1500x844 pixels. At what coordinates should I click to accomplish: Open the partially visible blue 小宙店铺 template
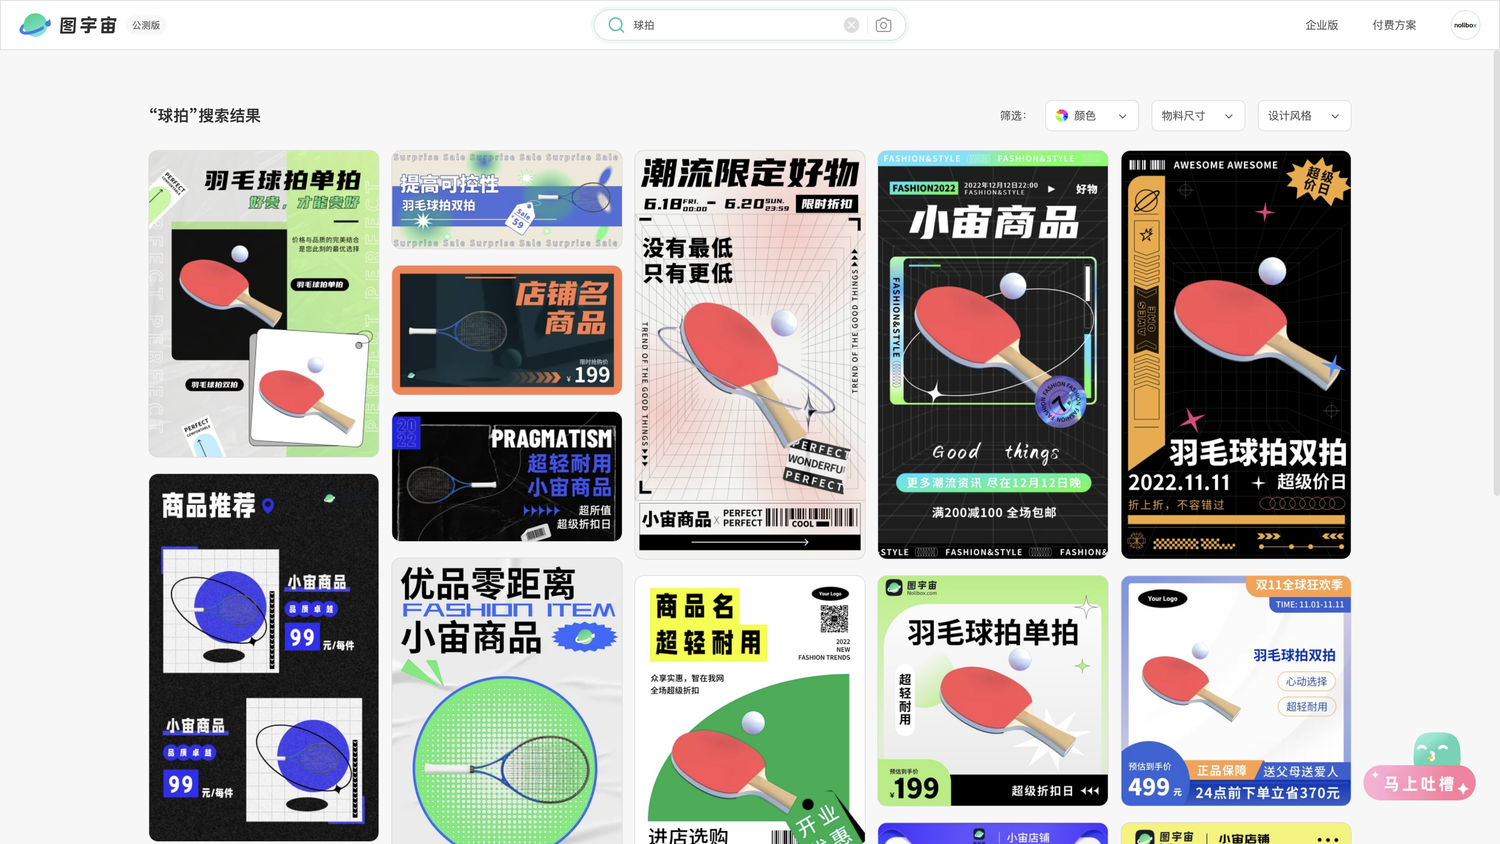coord(993,833)
